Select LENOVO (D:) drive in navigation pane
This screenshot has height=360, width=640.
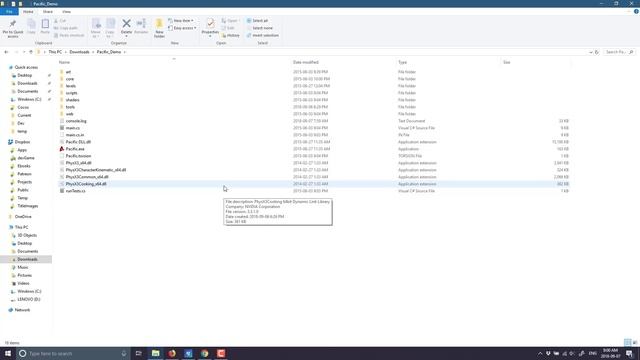pos(29,300)
